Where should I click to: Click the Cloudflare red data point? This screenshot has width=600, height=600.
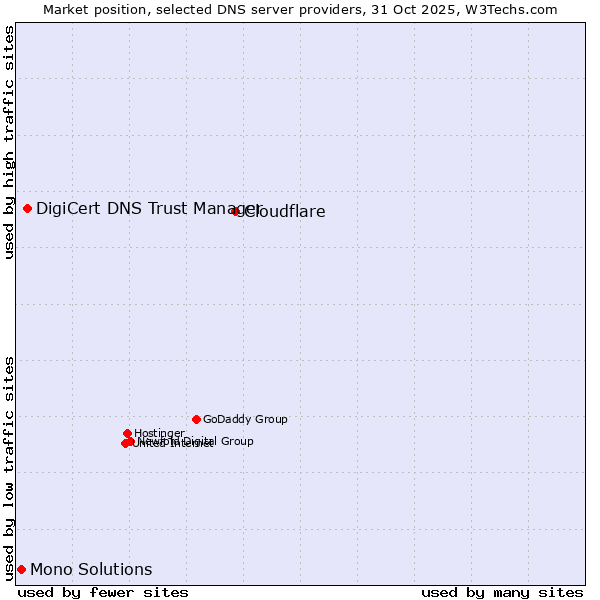235,211
